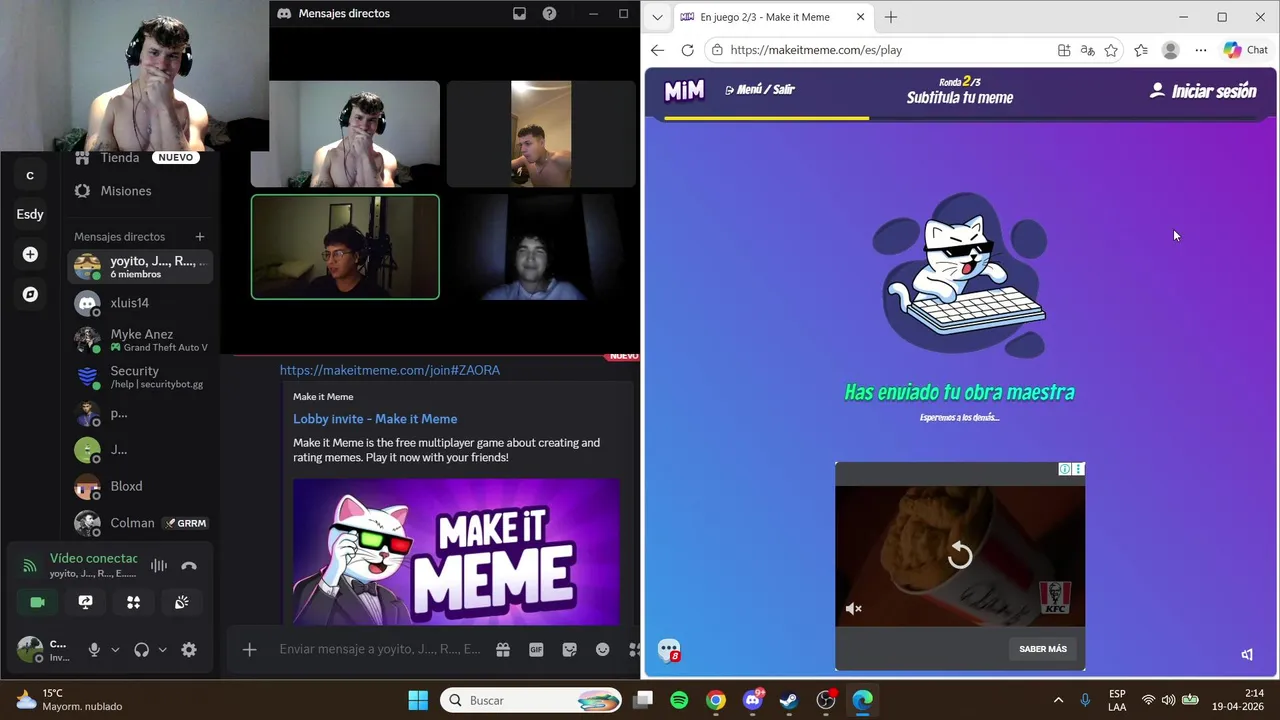
Task: Open xluis14 direct message
Action: (140, 303)
